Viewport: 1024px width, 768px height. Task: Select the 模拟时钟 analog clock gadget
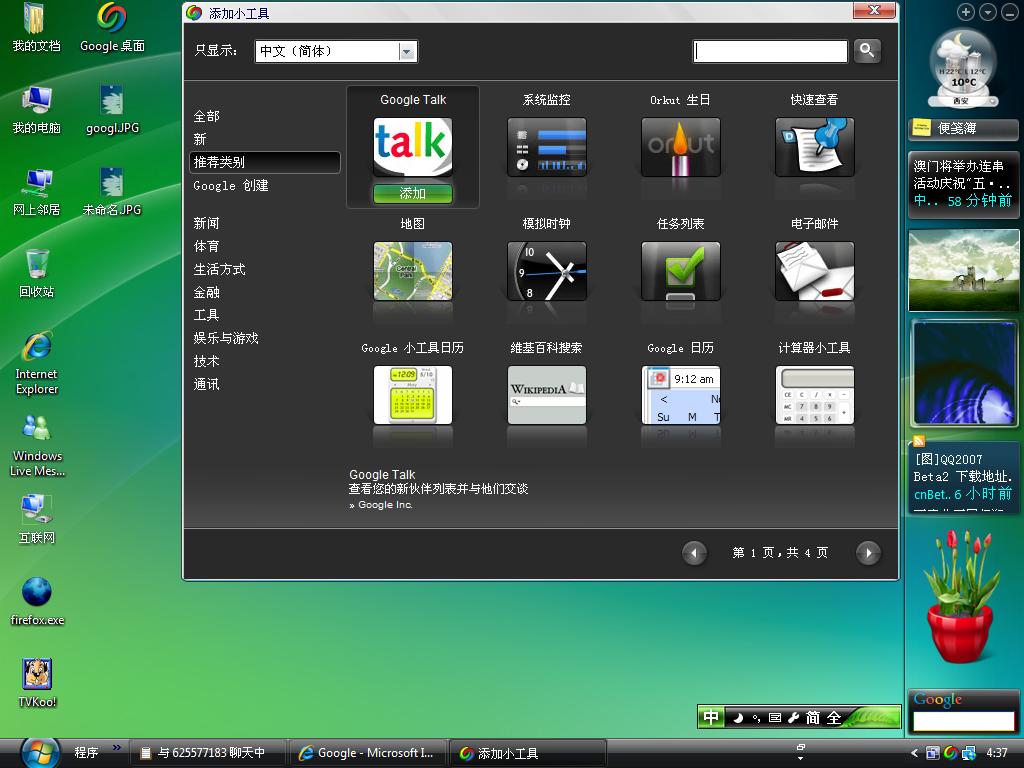tap(546, 271)
